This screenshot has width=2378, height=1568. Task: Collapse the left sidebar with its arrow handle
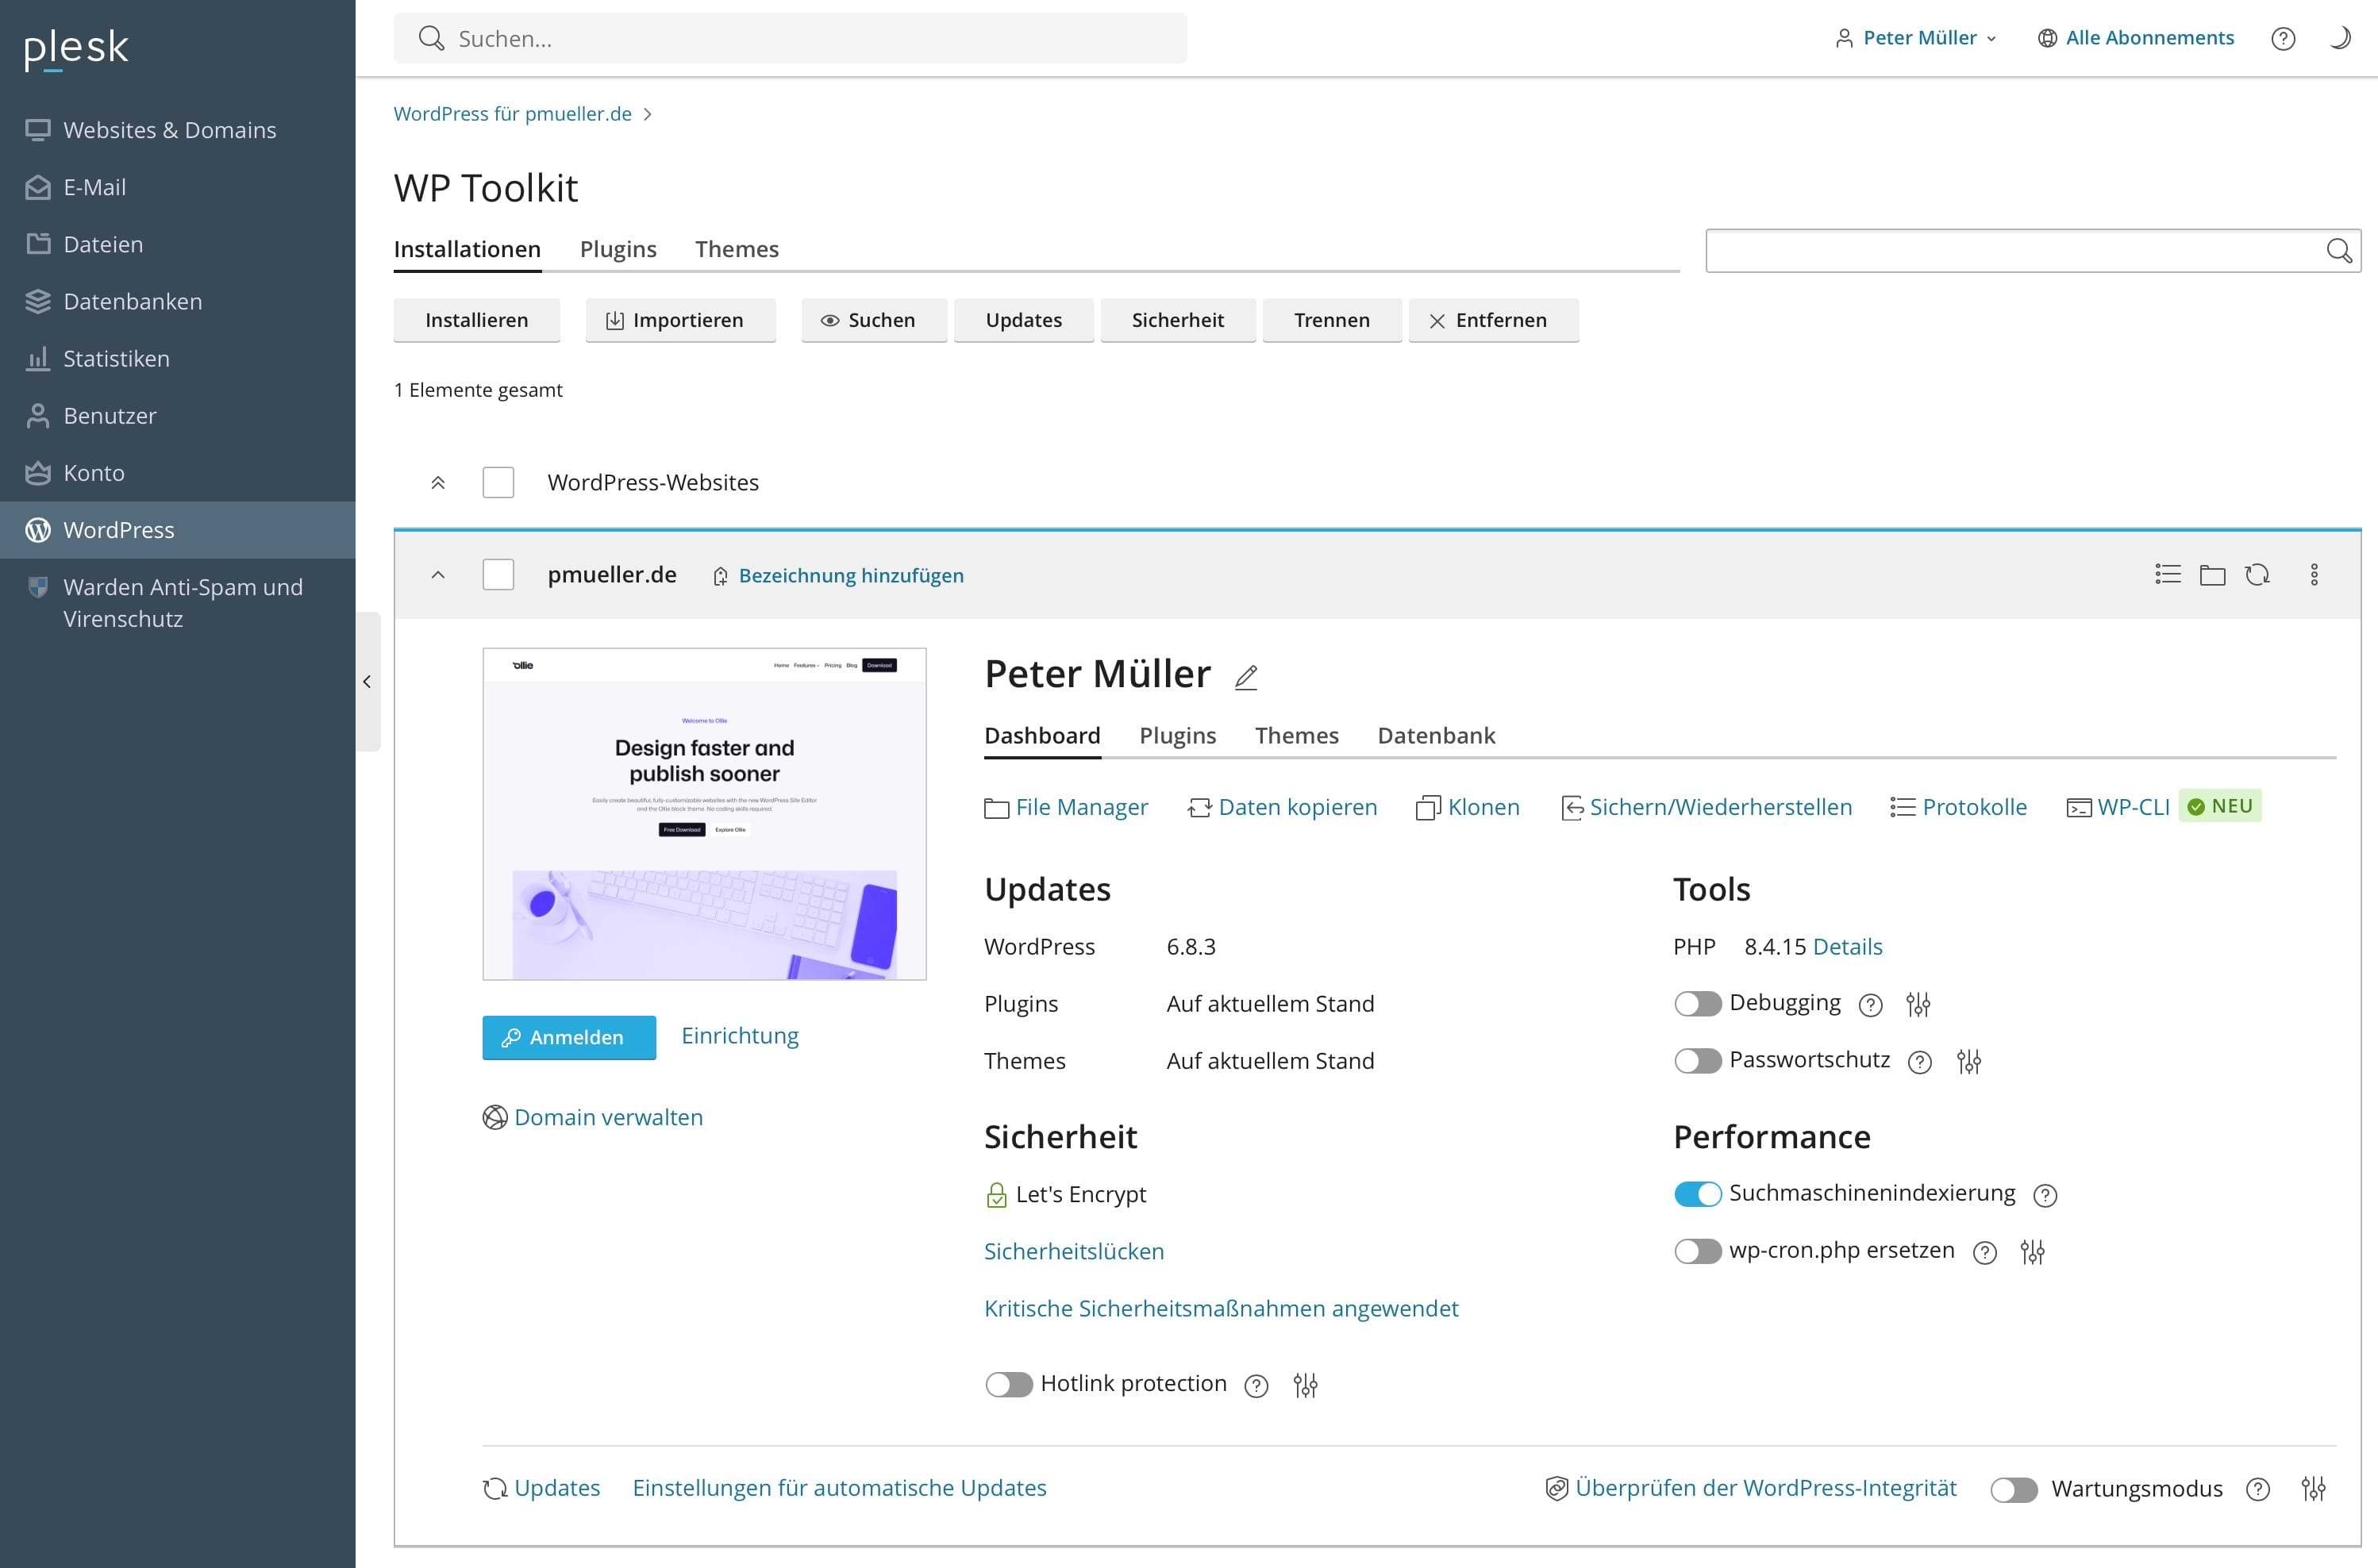367,681
